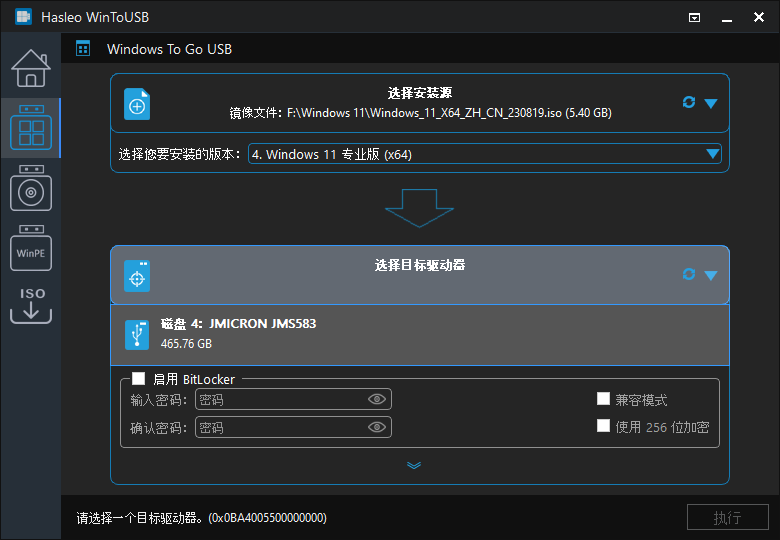This screenshot has height=540, width=780.
Task: Click the 选择安装源 heading
Action: click(420, 93)
